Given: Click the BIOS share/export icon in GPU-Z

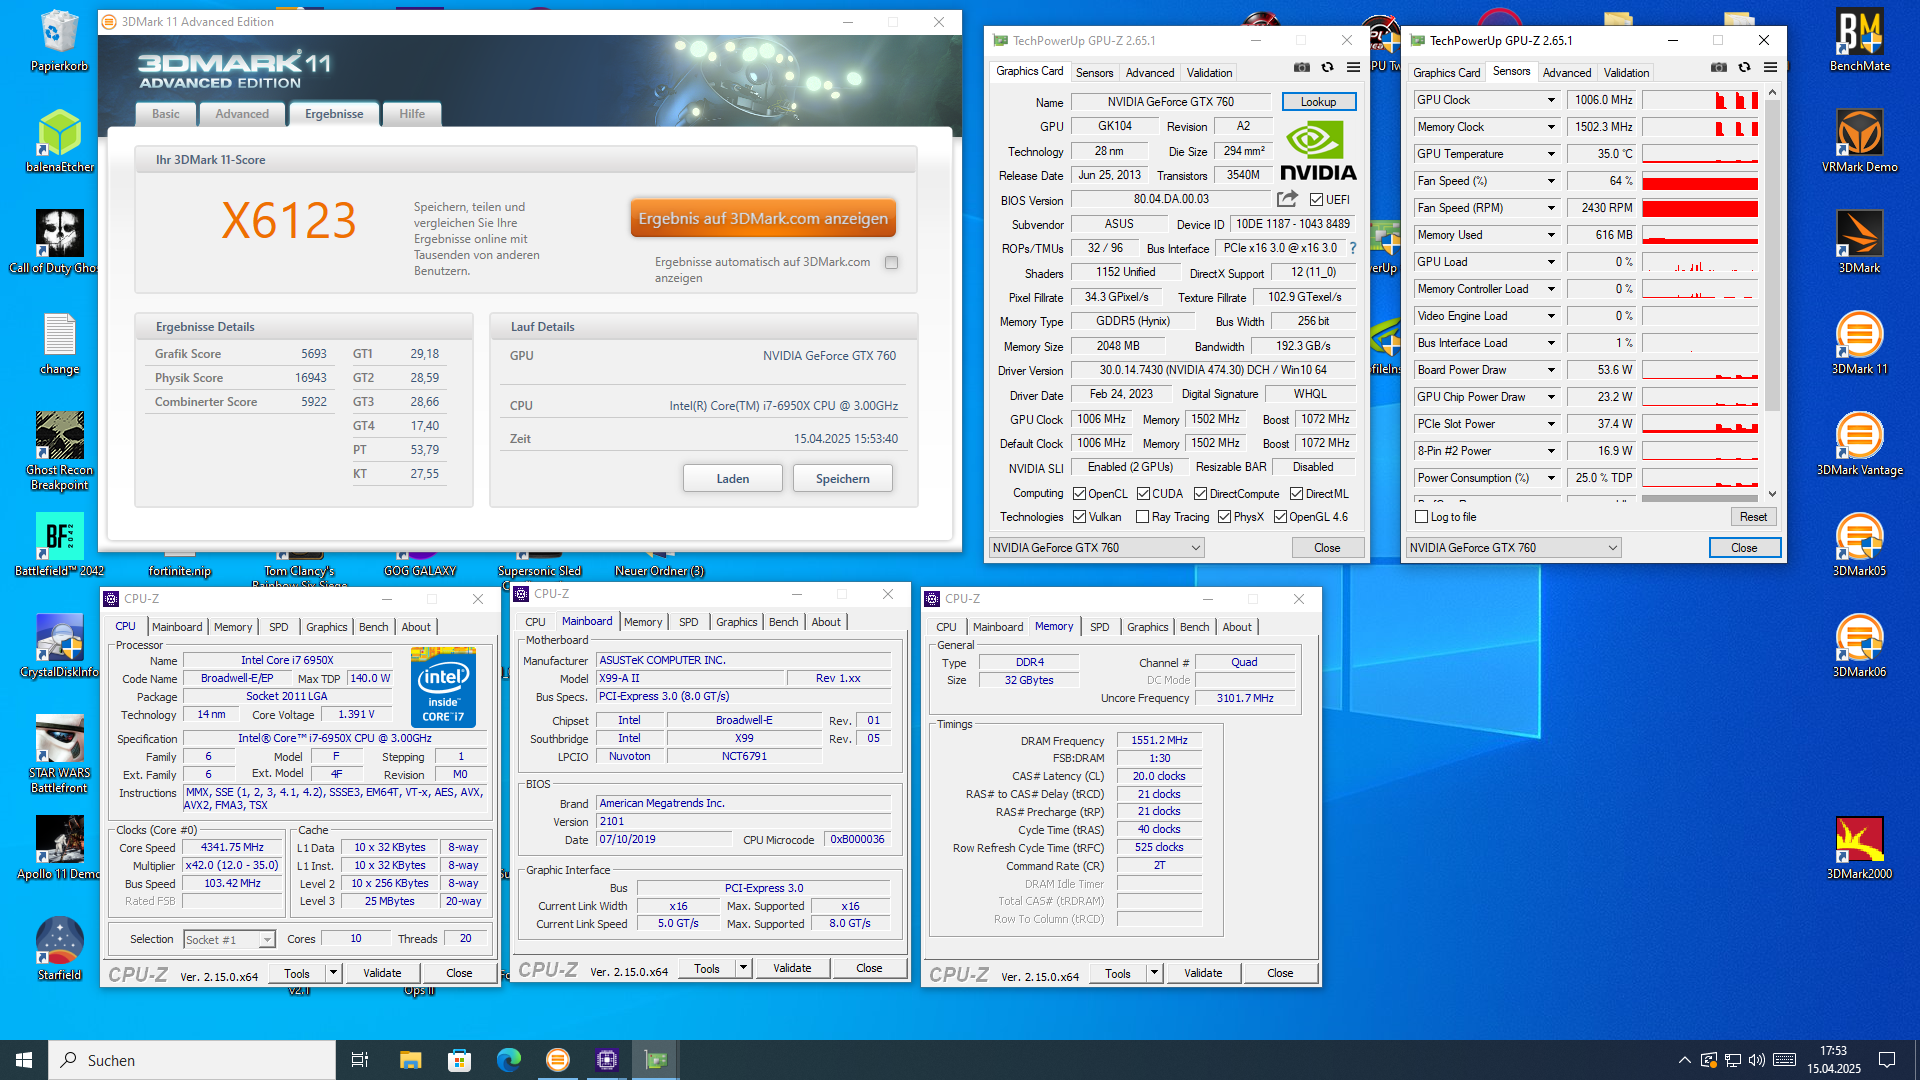Looking at the screenshot, I should (1287, 199).
